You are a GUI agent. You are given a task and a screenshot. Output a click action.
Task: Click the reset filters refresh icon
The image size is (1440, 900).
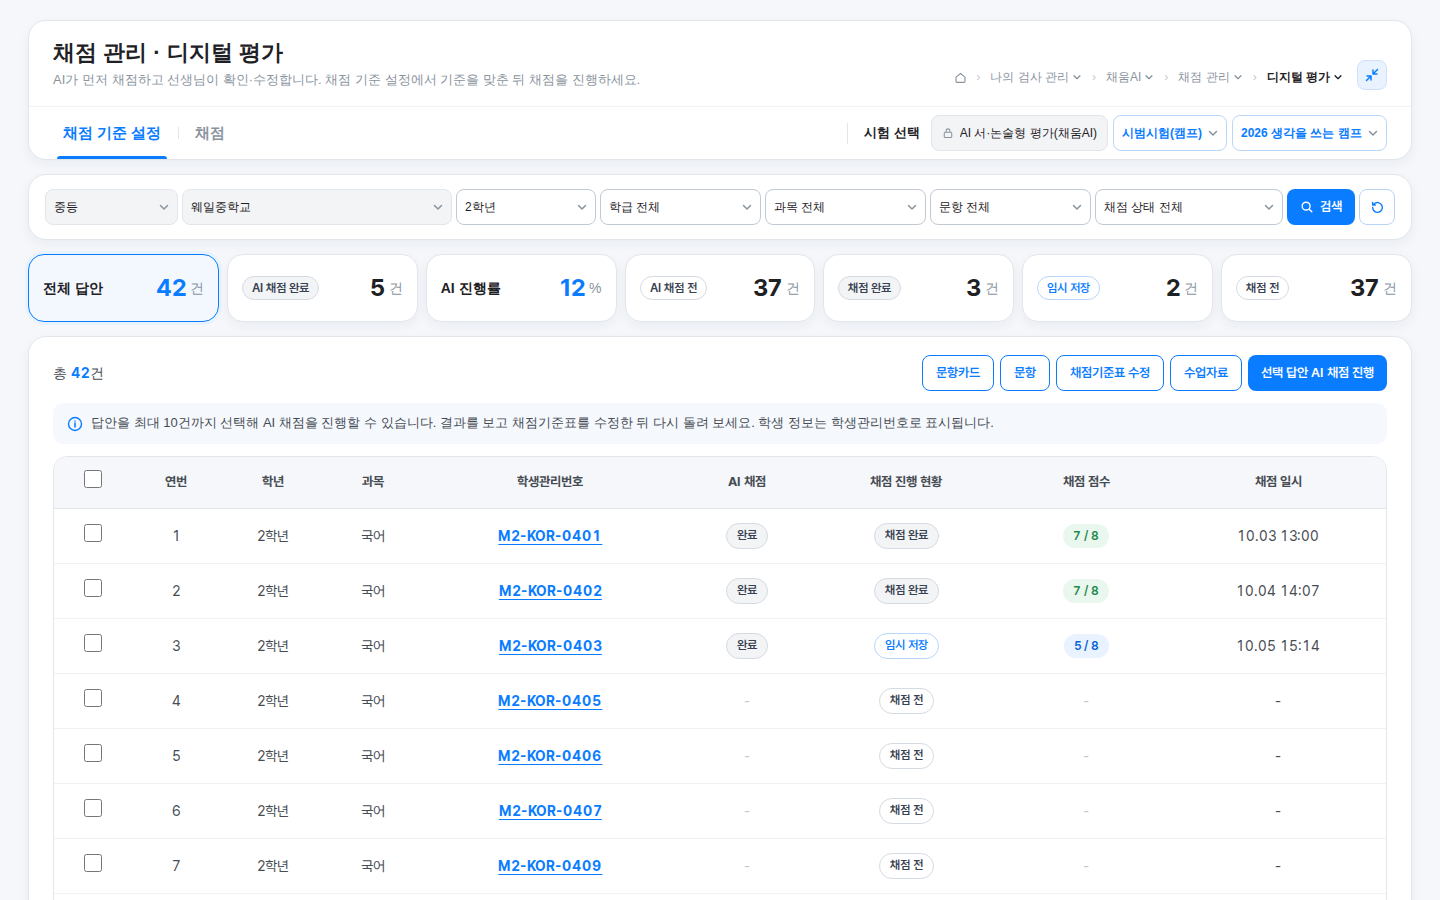(1377, 207)
